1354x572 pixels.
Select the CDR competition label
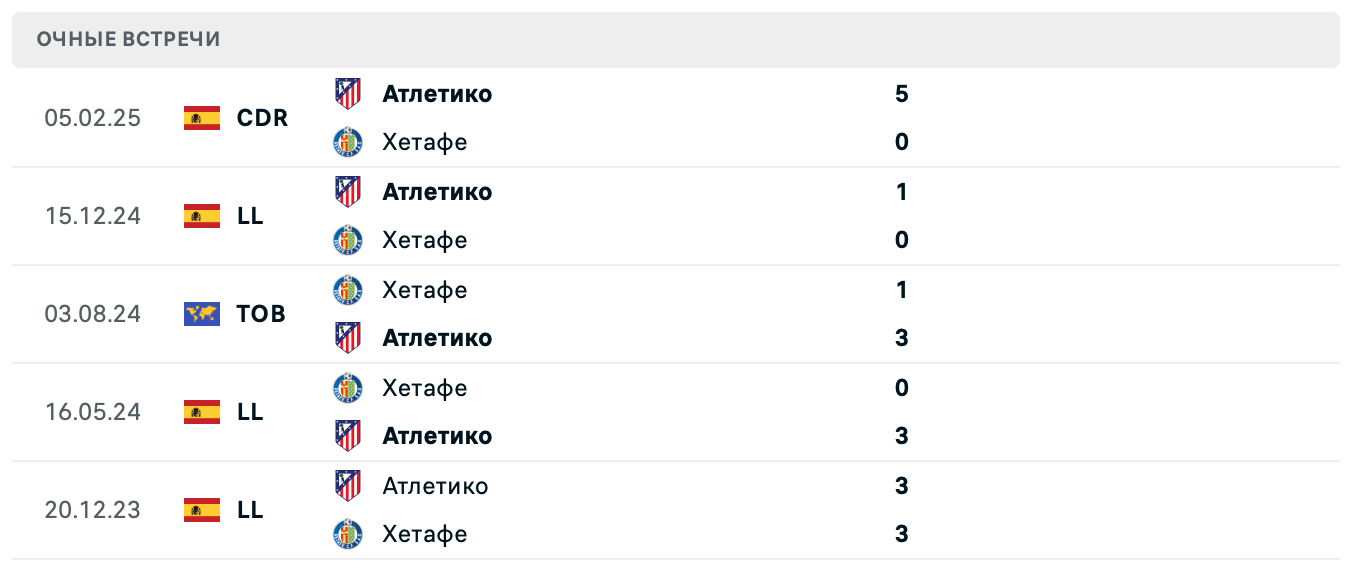point(262,118)
